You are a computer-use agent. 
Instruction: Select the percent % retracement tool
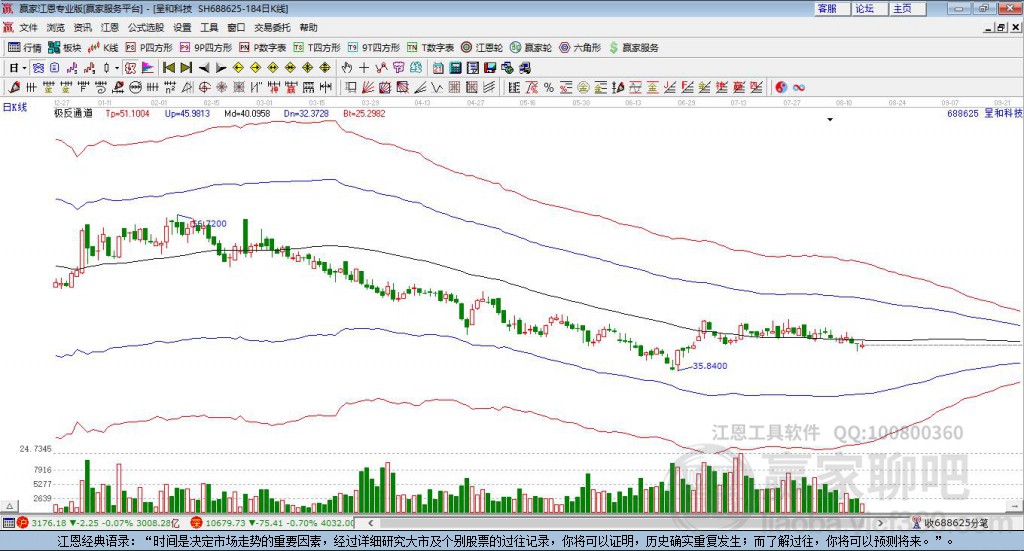549,87
